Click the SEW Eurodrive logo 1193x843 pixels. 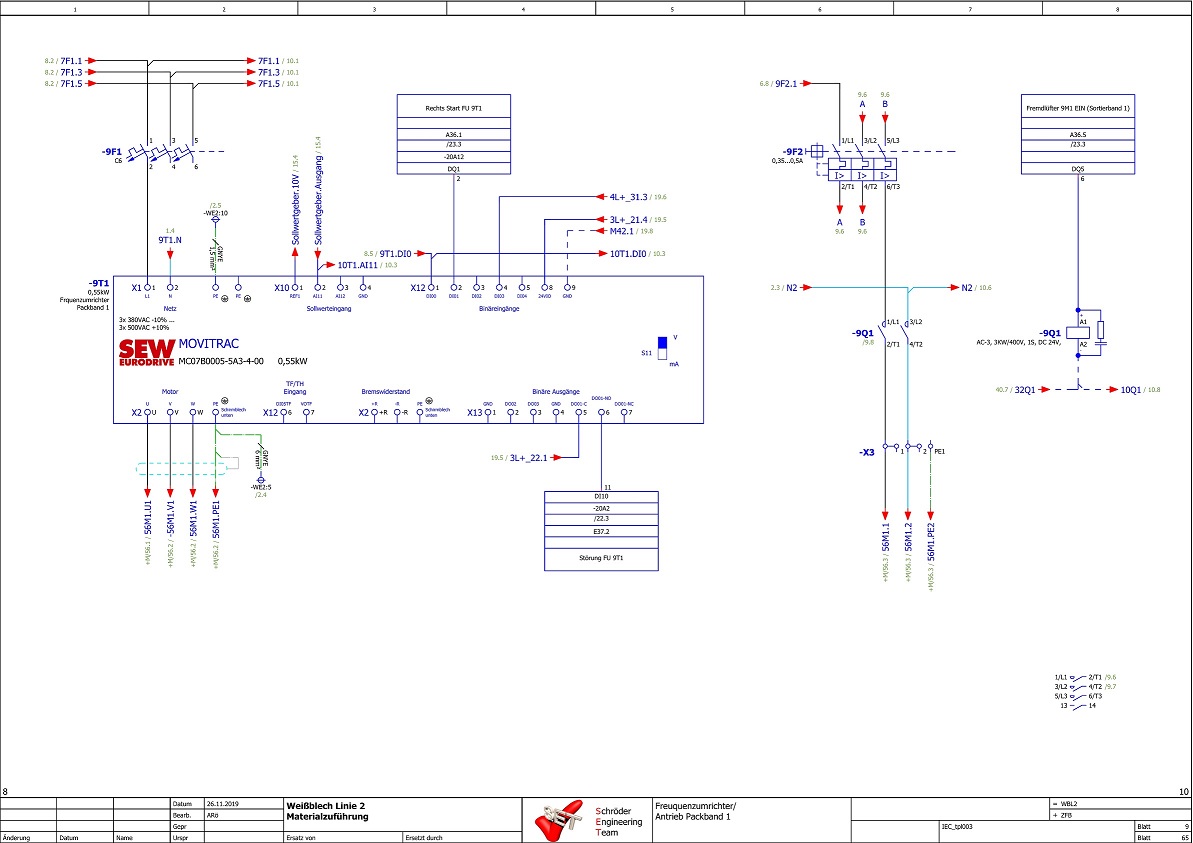point(146,354)
